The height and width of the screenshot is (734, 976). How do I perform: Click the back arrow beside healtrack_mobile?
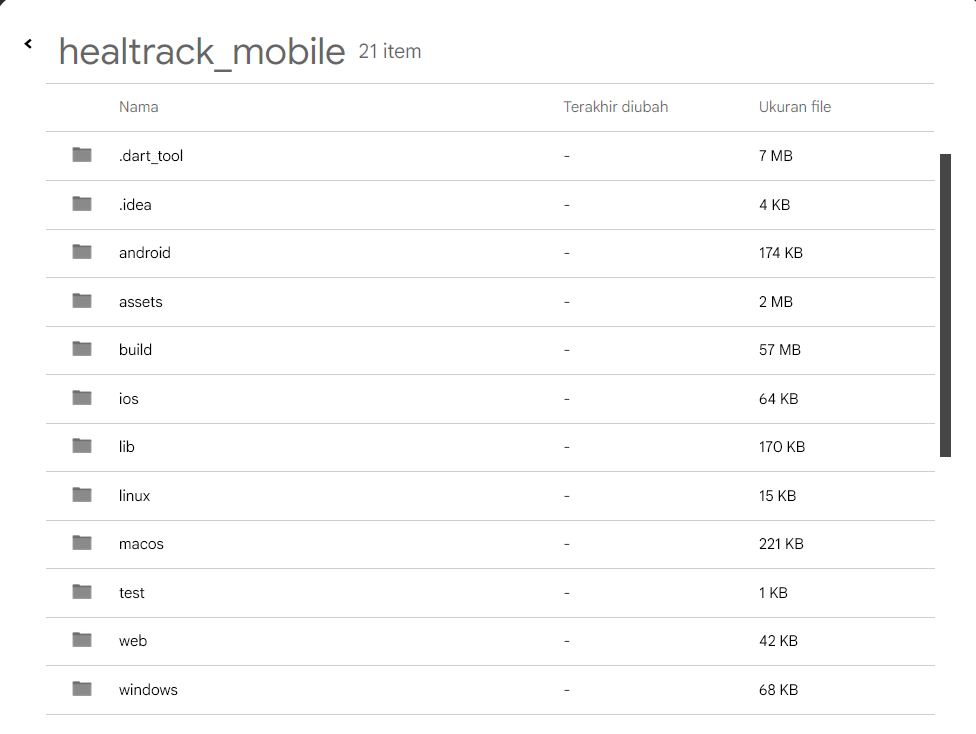[28, 44]
